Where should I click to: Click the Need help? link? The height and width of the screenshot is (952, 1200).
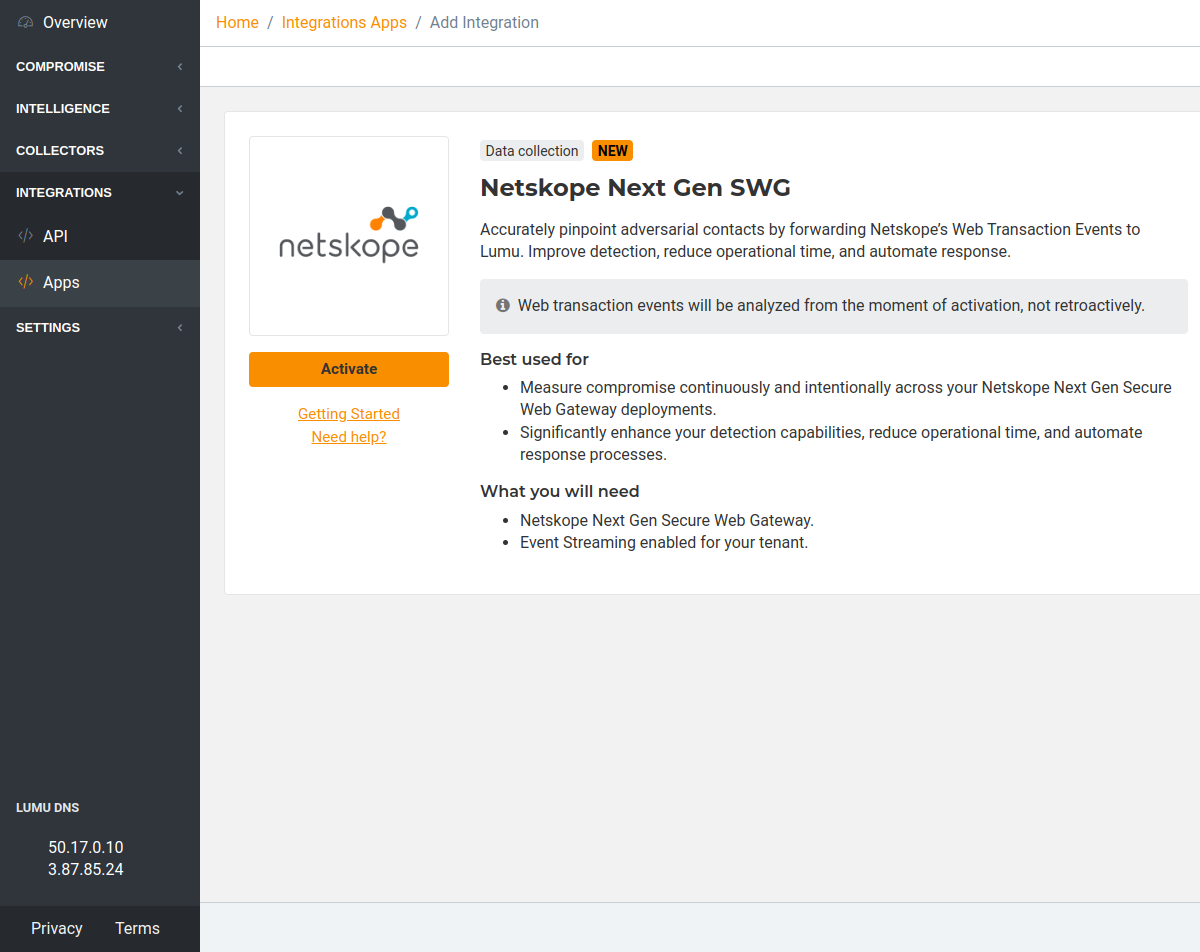[348, 436]
